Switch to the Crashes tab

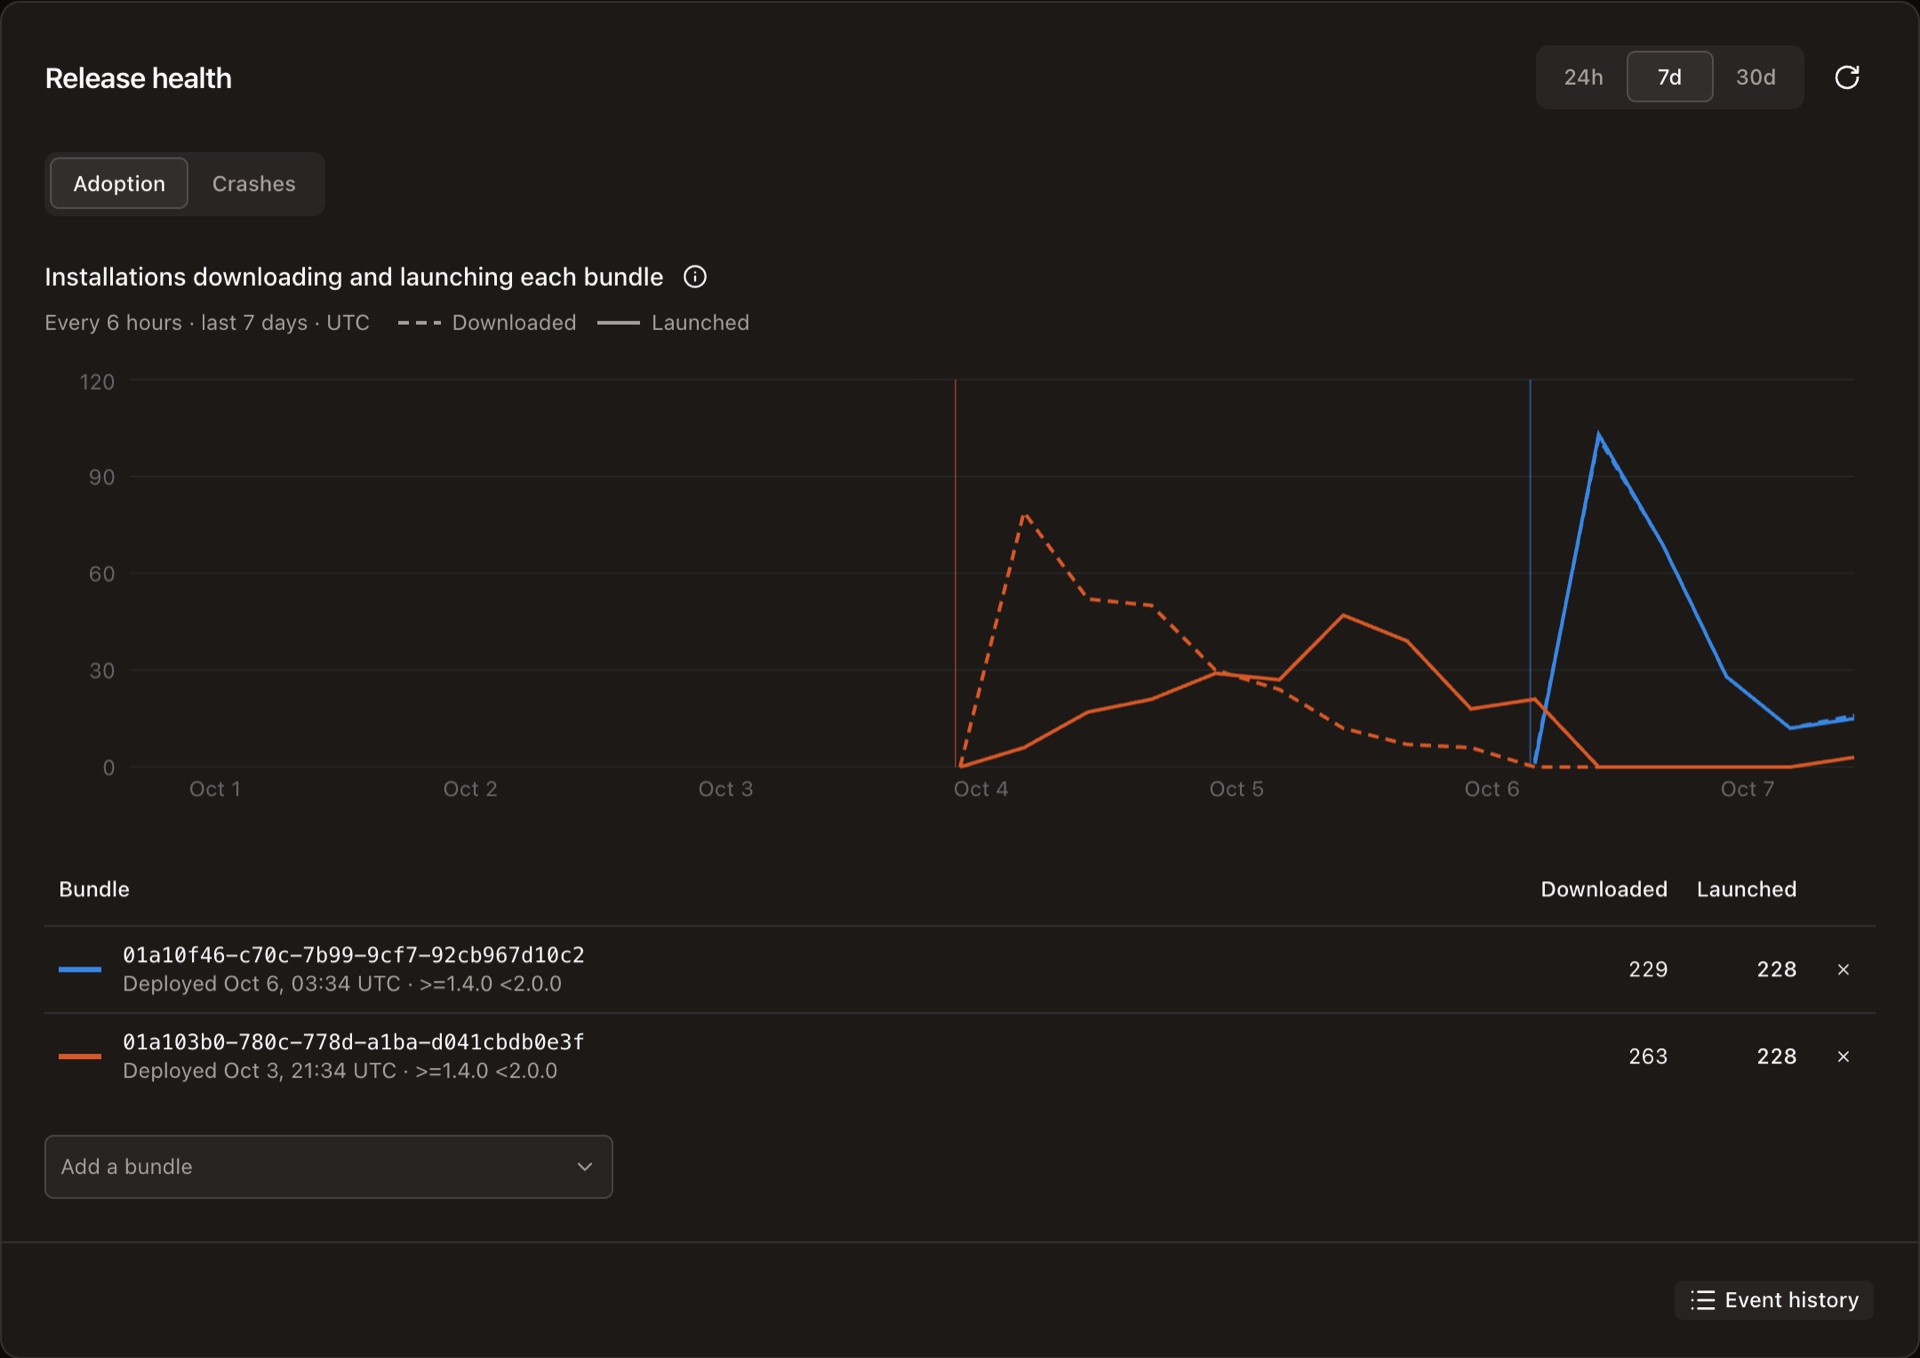coord(254,183)
